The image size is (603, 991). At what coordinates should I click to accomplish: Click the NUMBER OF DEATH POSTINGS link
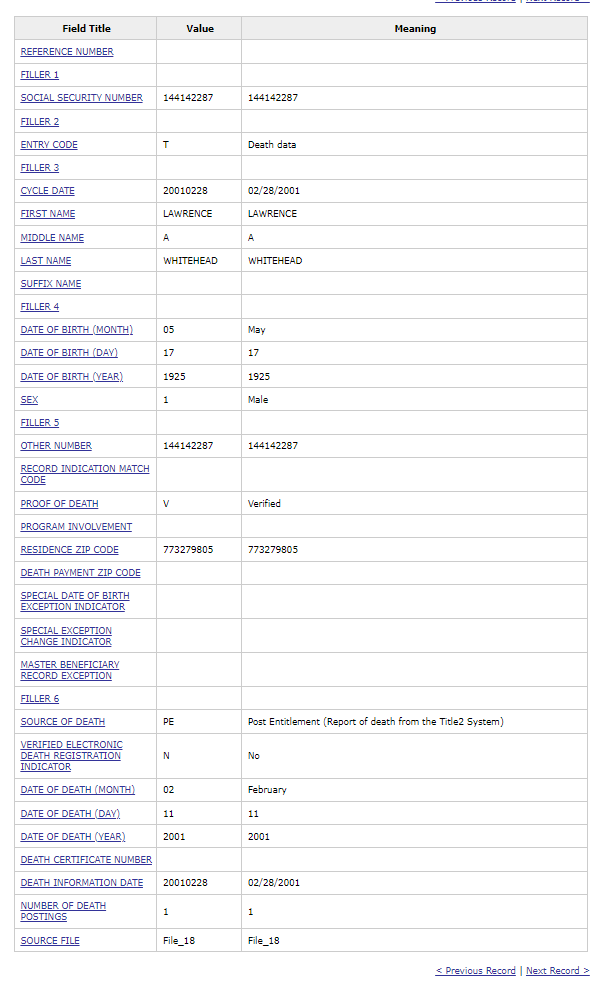[63, 906]
